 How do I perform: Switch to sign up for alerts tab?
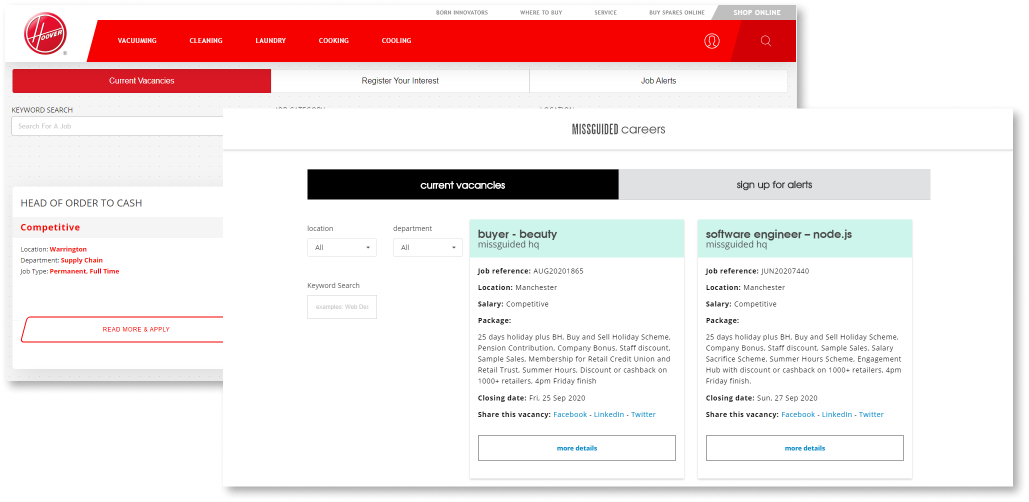coord(774,185)
